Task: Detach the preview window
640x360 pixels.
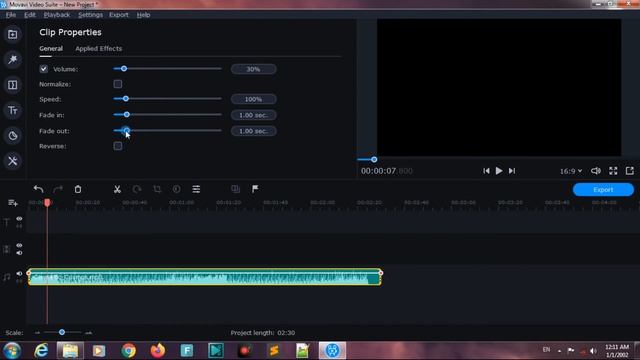Action: click(630, 171)
